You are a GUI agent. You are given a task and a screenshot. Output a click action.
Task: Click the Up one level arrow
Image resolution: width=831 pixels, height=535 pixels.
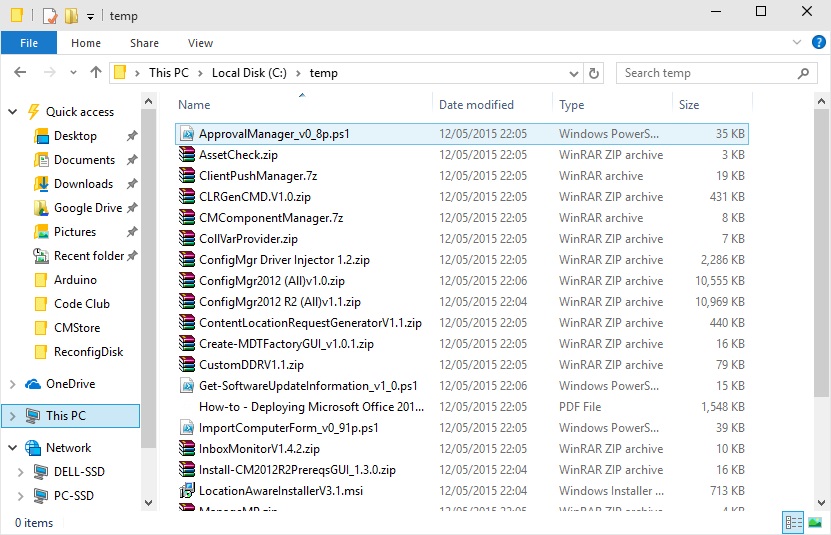[96, 73]
